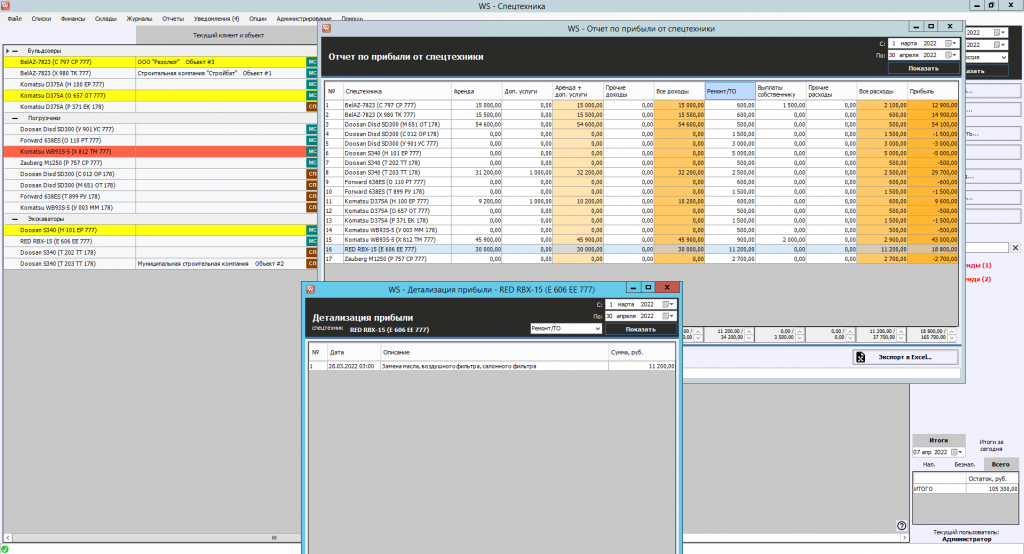
Task: Open the Отчеты menu
Action: (x=173, y=19)
